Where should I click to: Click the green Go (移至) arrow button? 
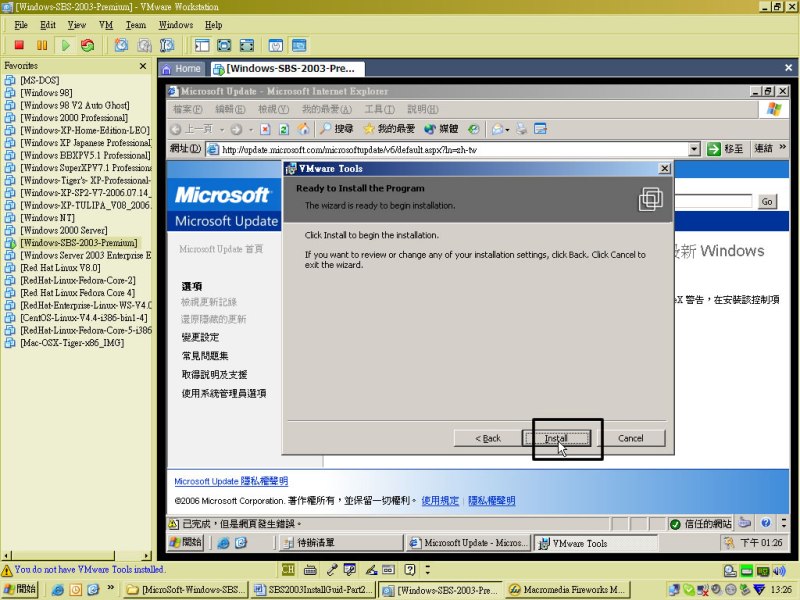click(726, 149)
